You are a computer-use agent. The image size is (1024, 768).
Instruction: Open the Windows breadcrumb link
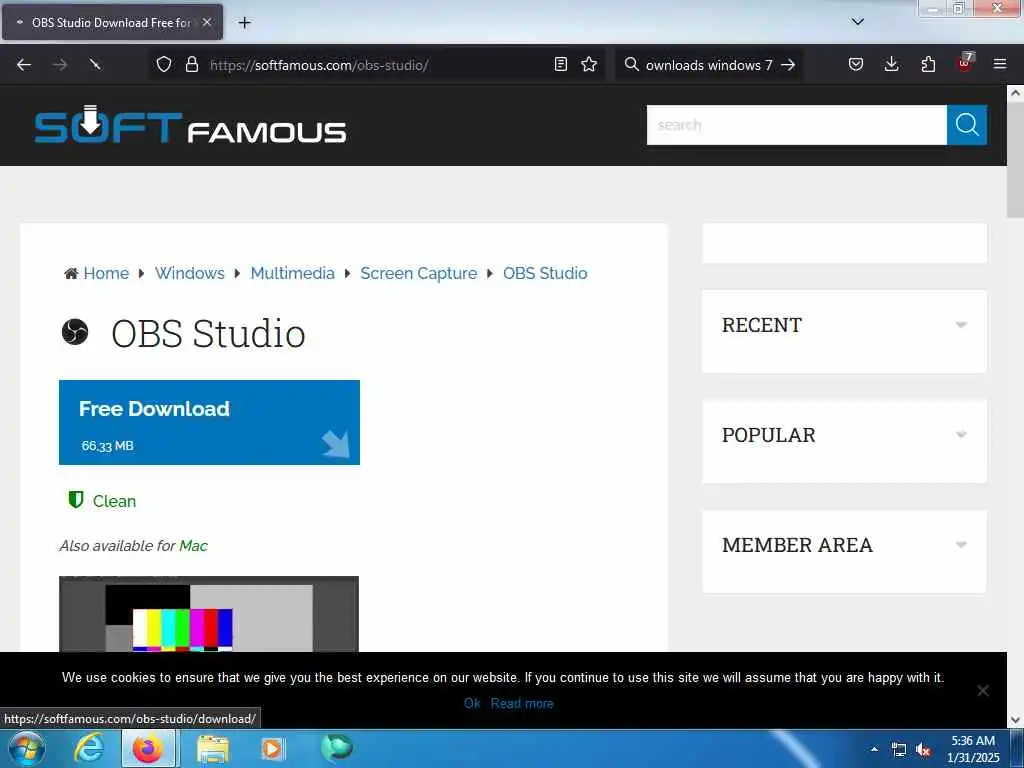[189, 273]
